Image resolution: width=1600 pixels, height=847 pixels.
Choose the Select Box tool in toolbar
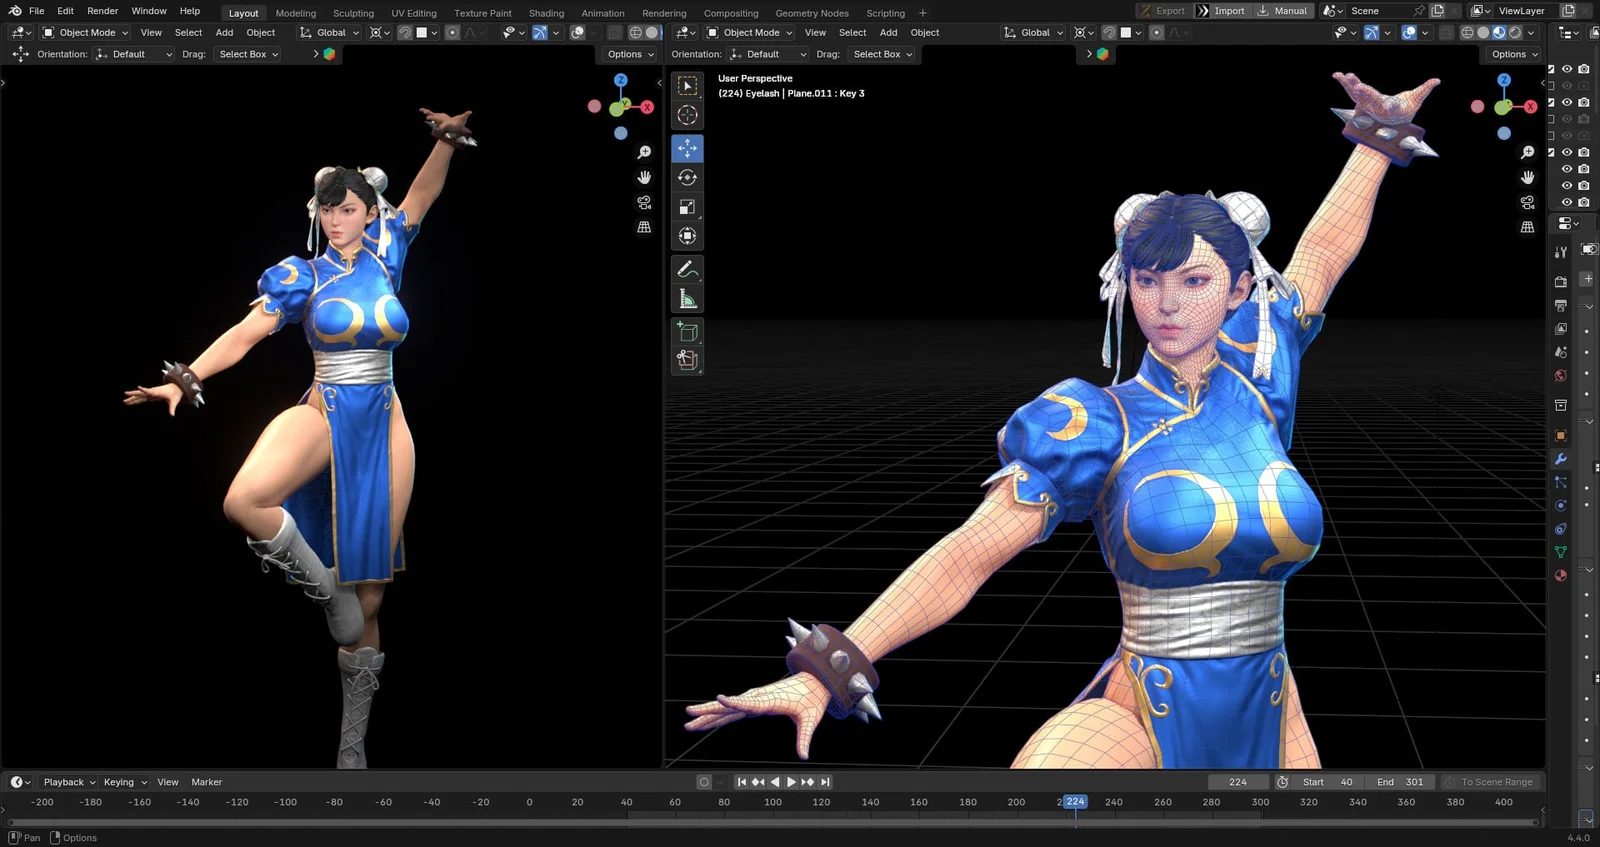click(x=687, y=86)
